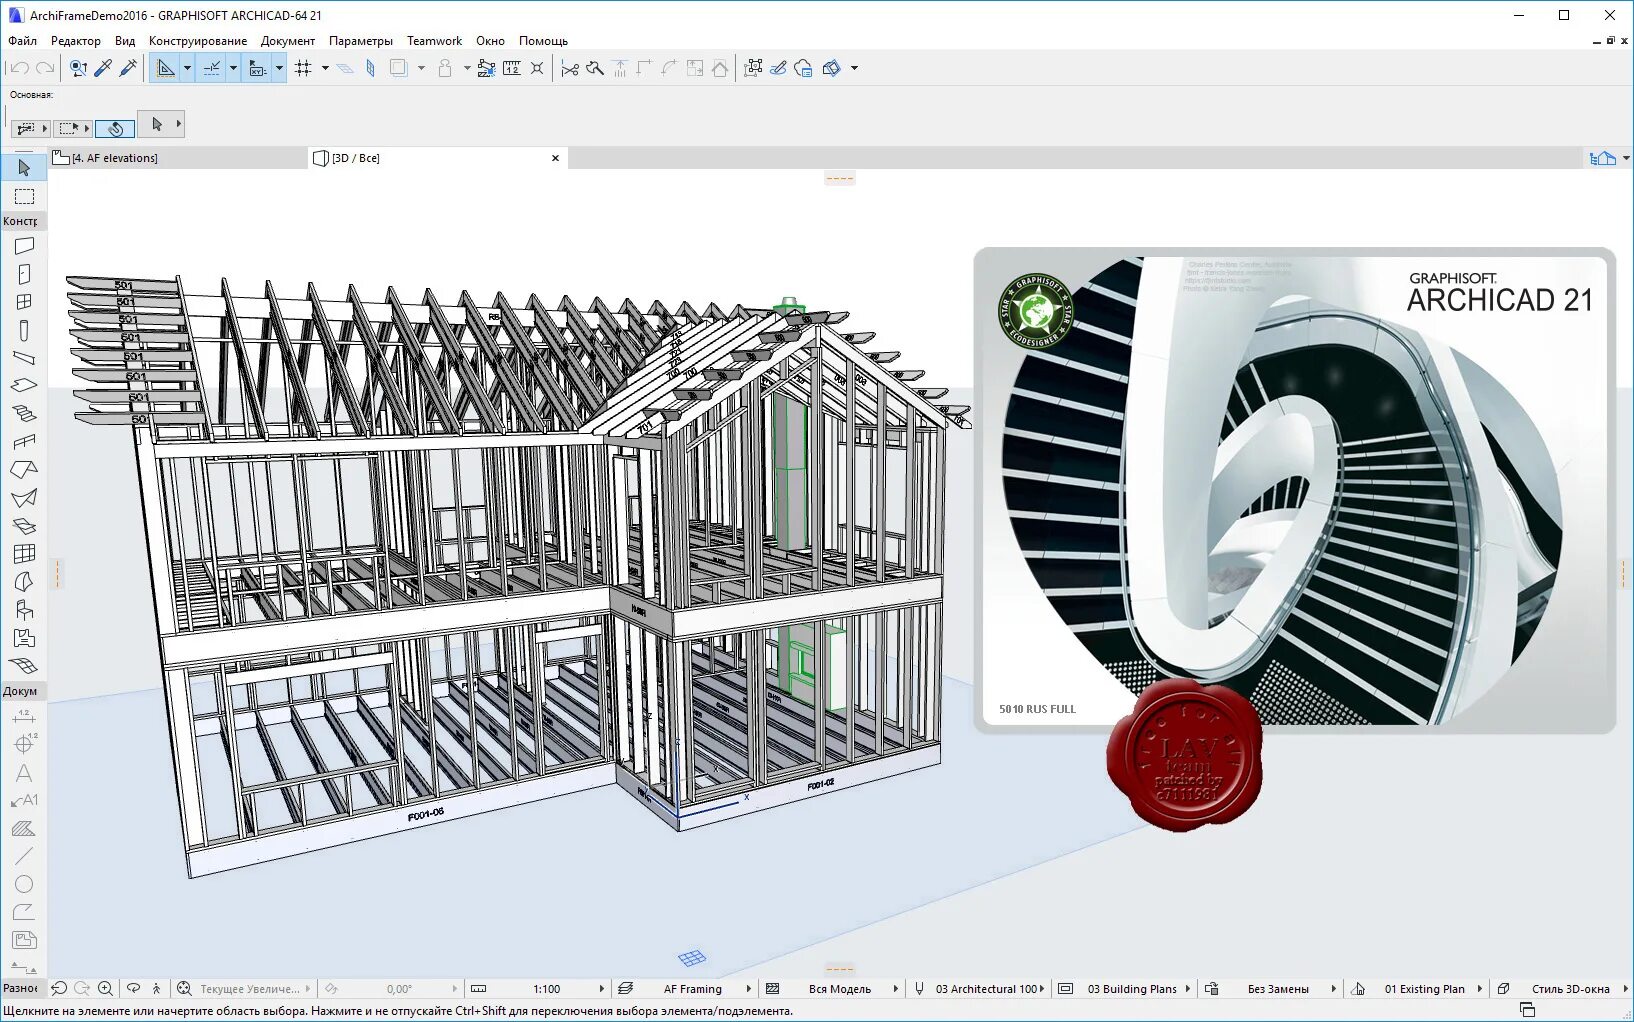Viewport: 1634px width, 1022px height.
Task: Click the scissors Trim tool icon
Action: [x=569, y=68]
